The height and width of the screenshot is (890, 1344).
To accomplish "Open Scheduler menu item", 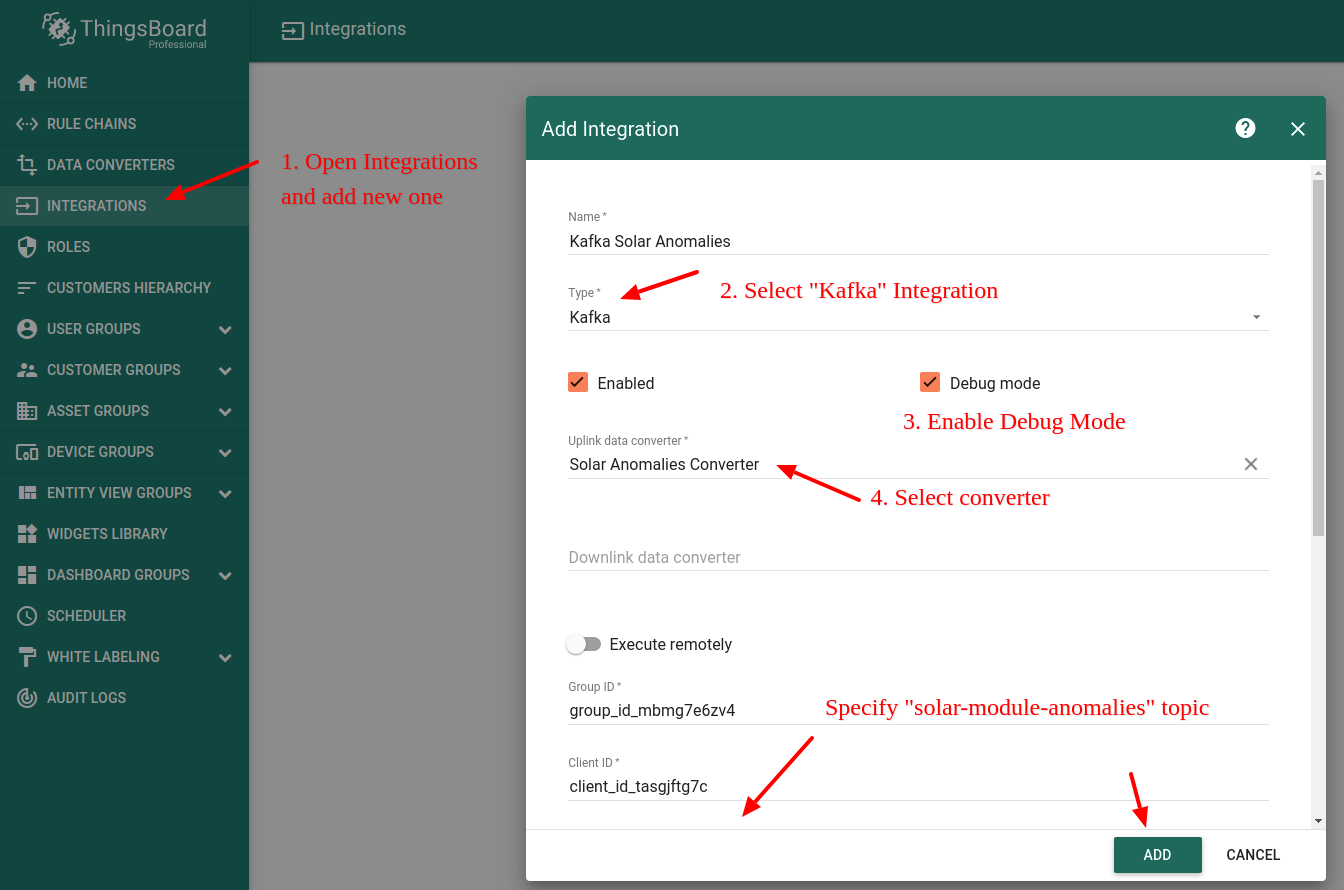I will 124,616.
